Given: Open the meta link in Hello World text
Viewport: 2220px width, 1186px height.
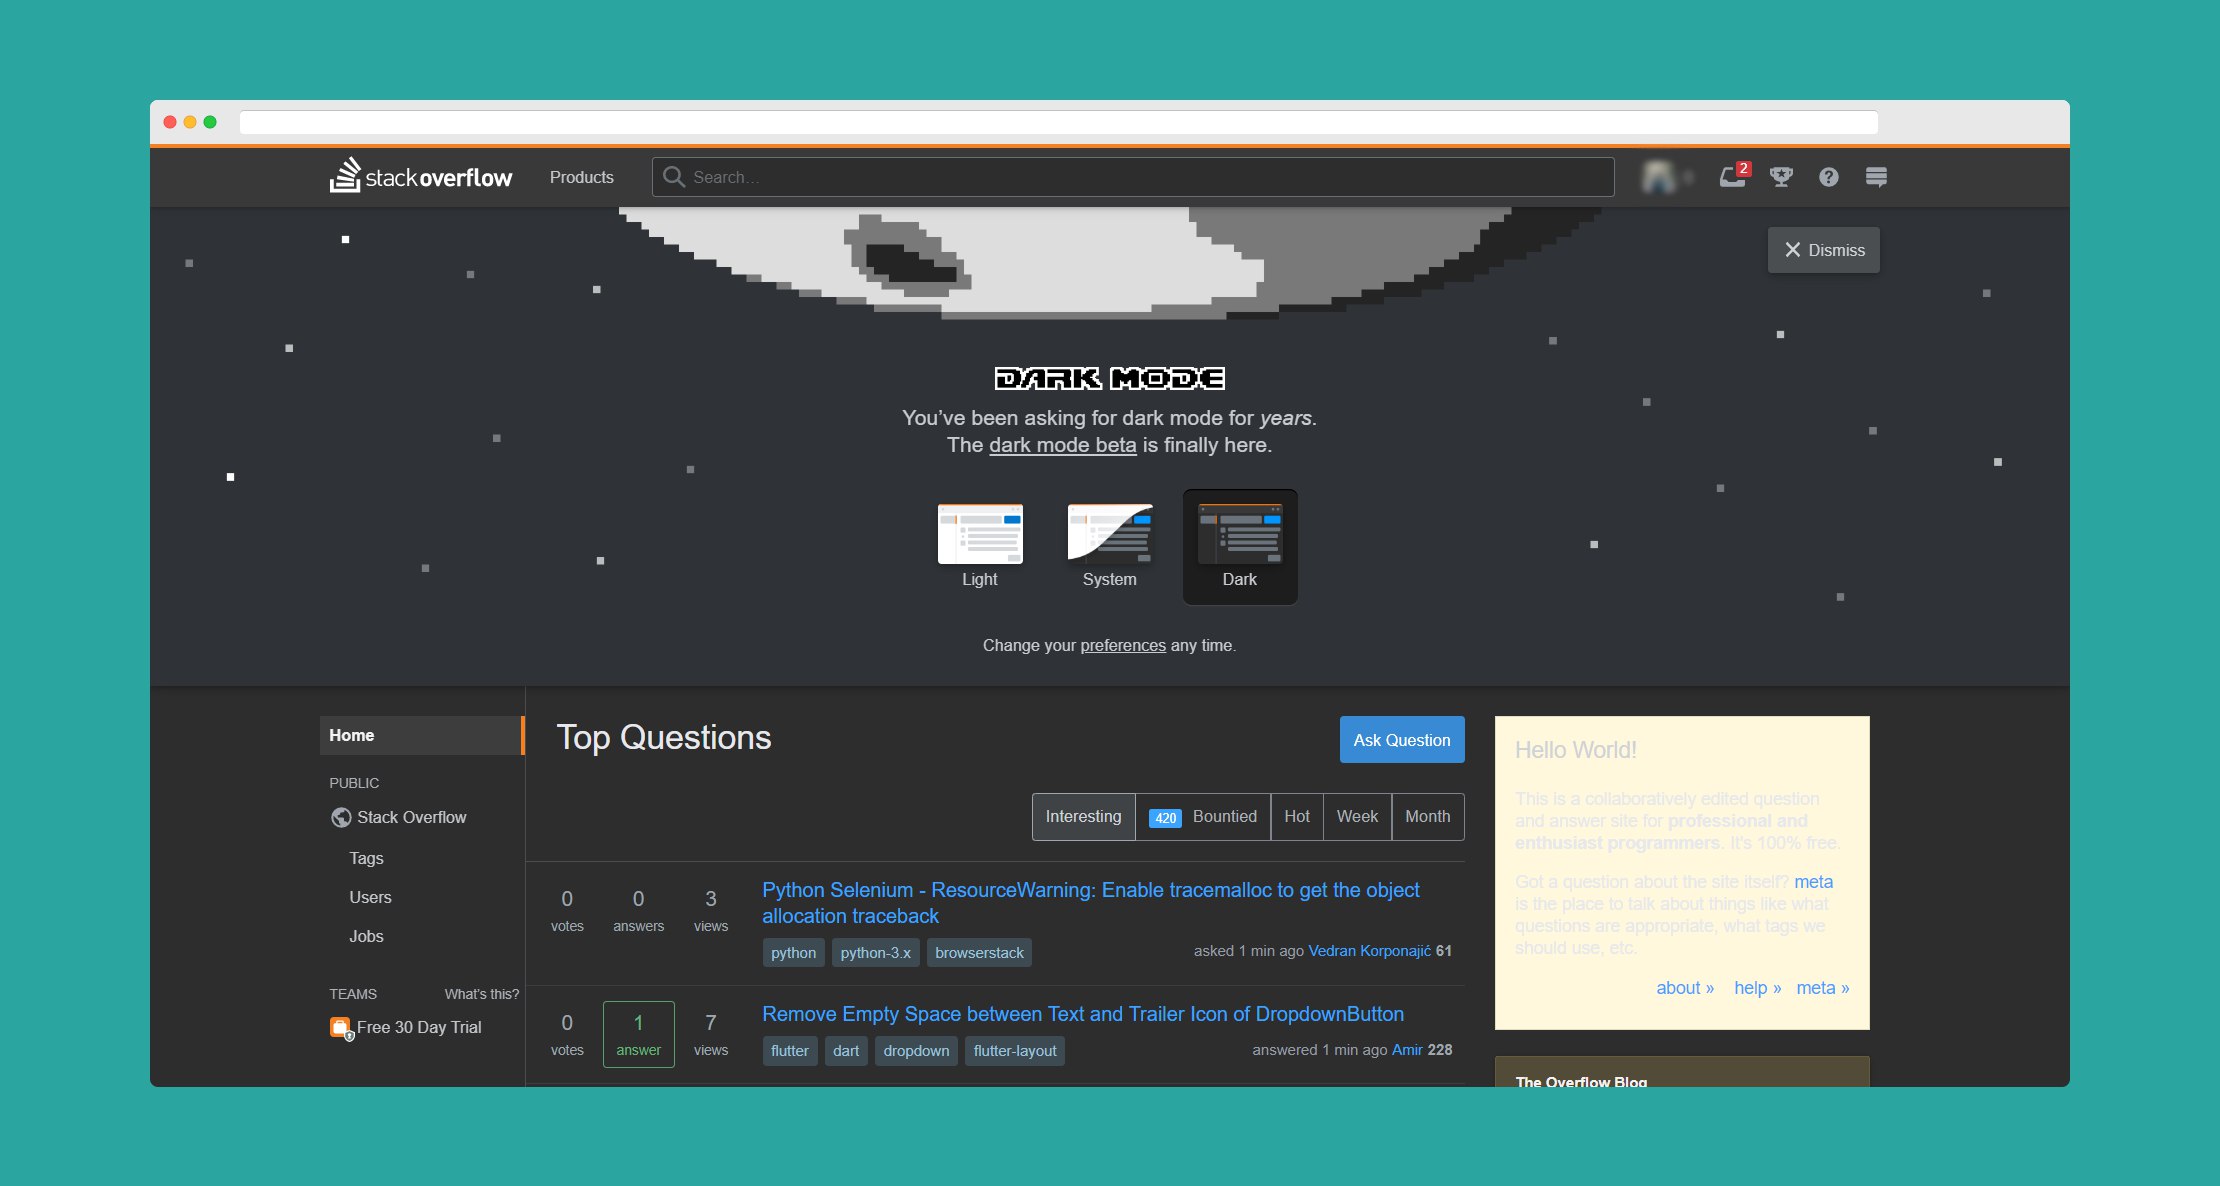Looking at the screenshot, I should [1814, 882].
